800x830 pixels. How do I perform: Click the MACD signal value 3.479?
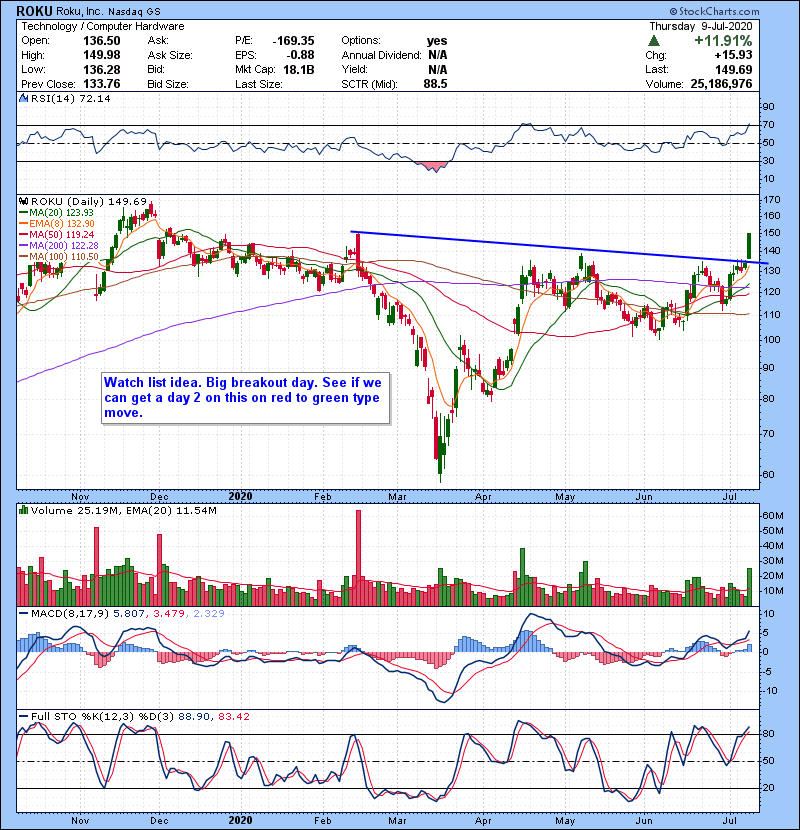[x=168, y=614]
